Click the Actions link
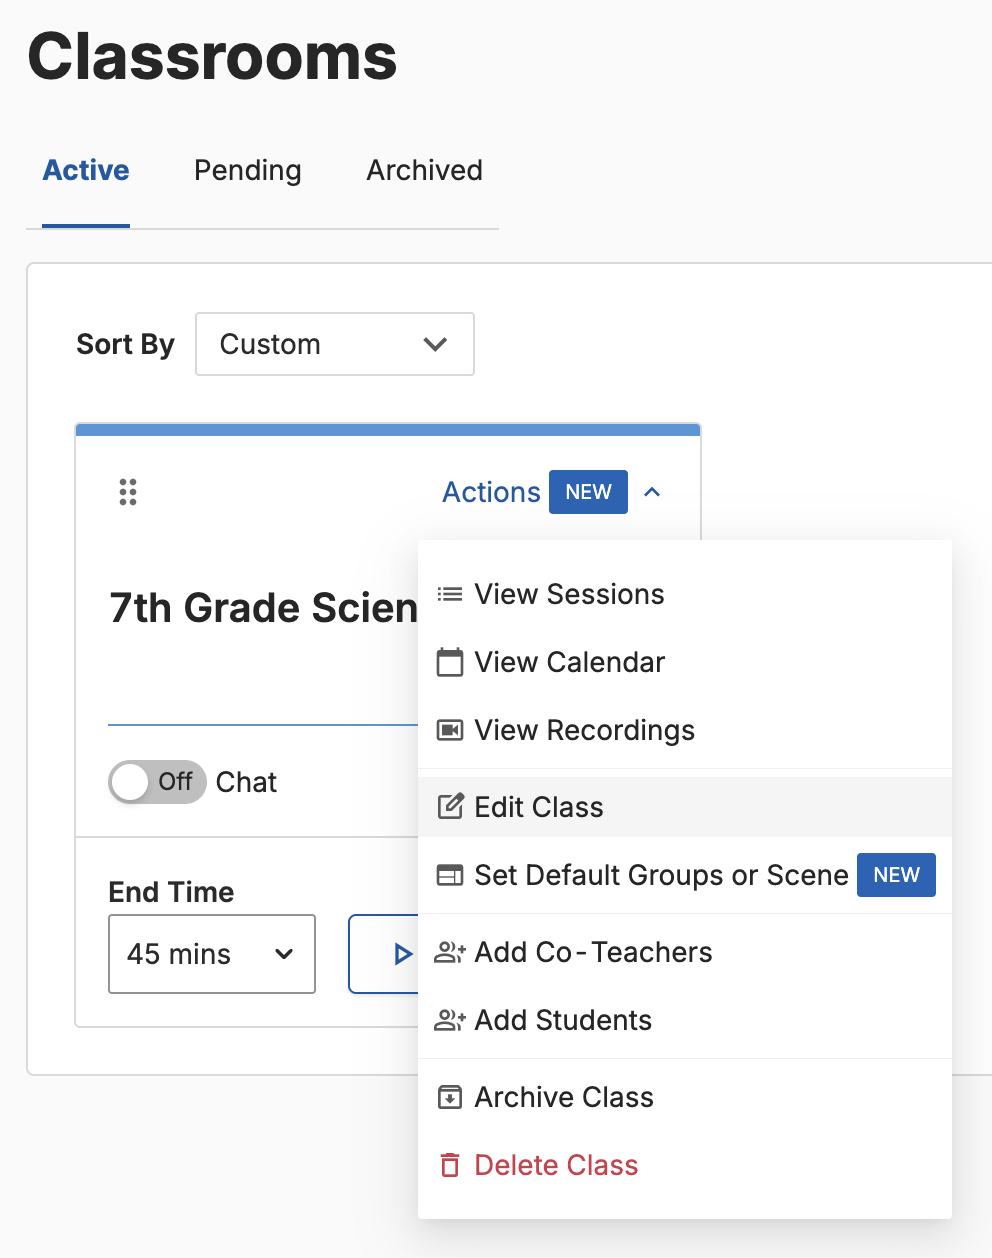Viewport: 992px width, 1258px height. coord(491,492)
